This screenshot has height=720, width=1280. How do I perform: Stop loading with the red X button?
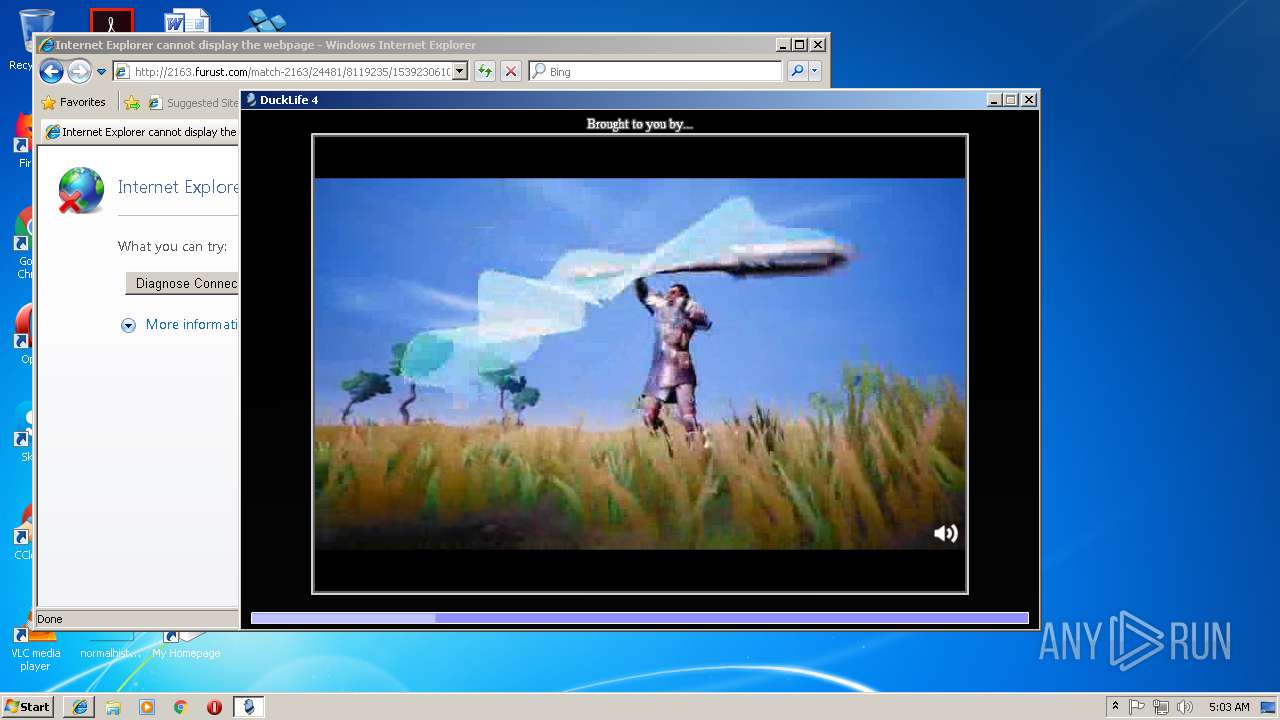coord(511,71)
